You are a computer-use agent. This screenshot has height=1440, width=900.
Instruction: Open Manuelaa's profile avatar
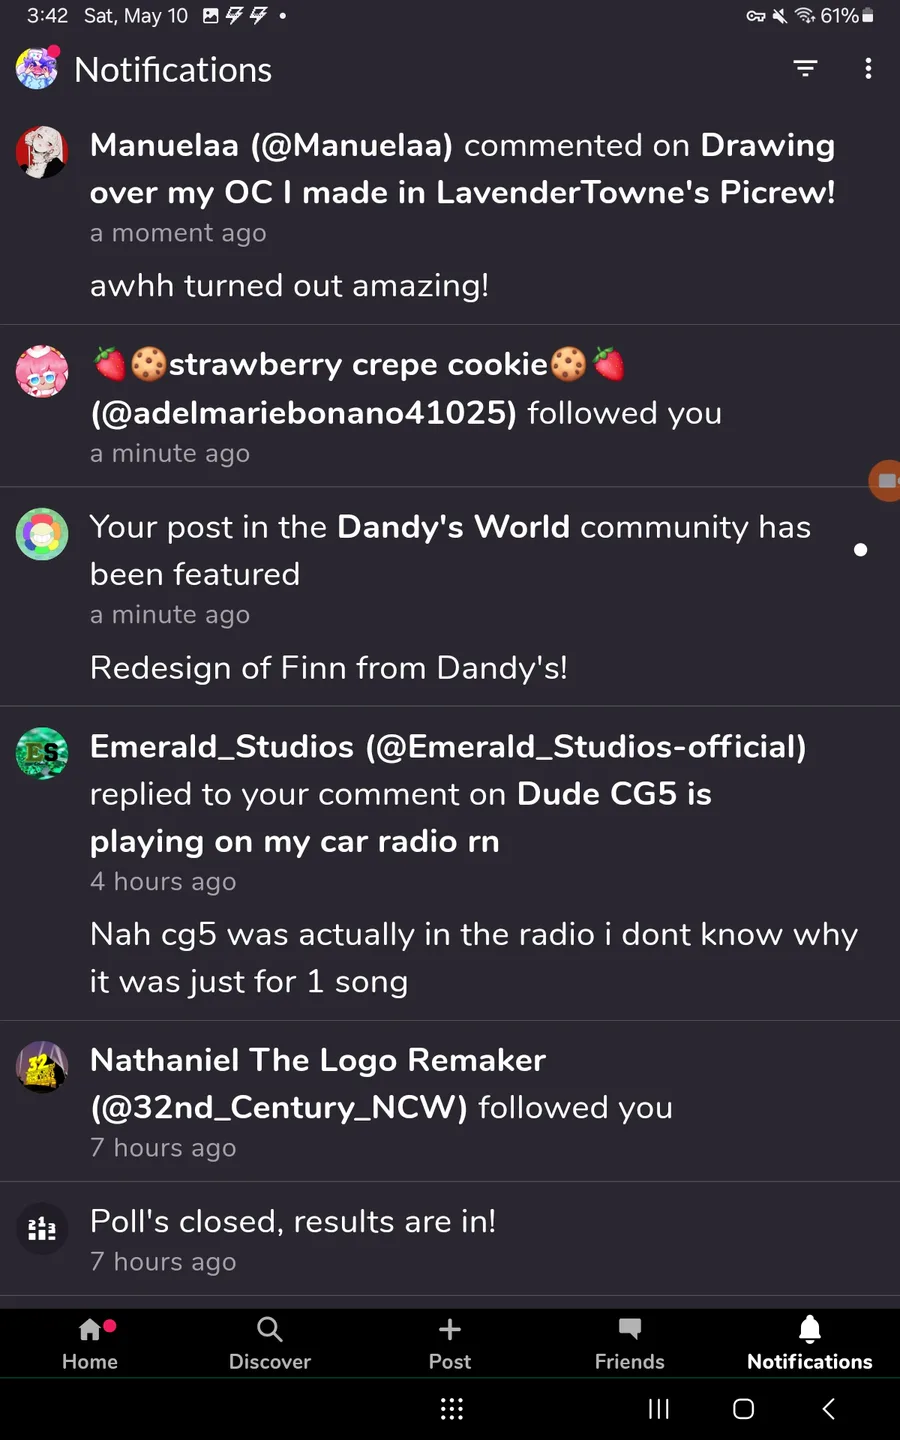(x=42, y=152)
